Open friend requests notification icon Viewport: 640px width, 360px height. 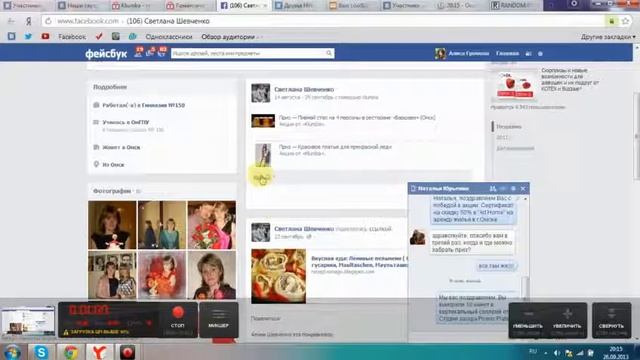click(138, 52)
